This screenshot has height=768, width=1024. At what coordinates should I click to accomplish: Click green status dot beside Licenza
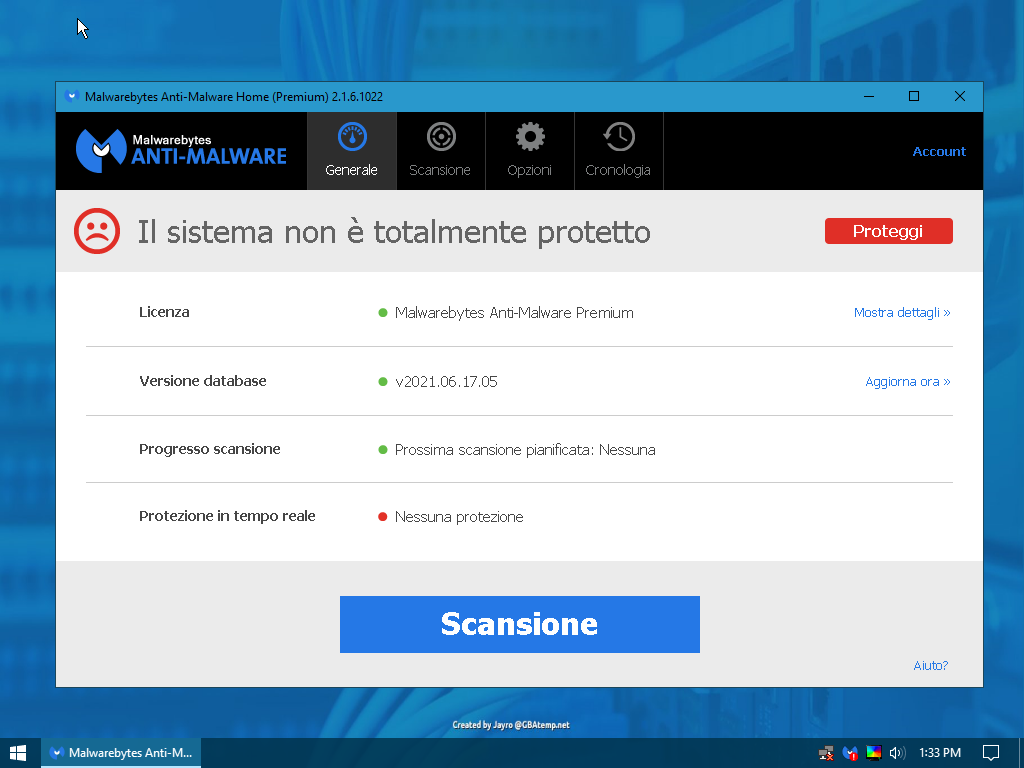pyautogui.click(x=383, y=313)
